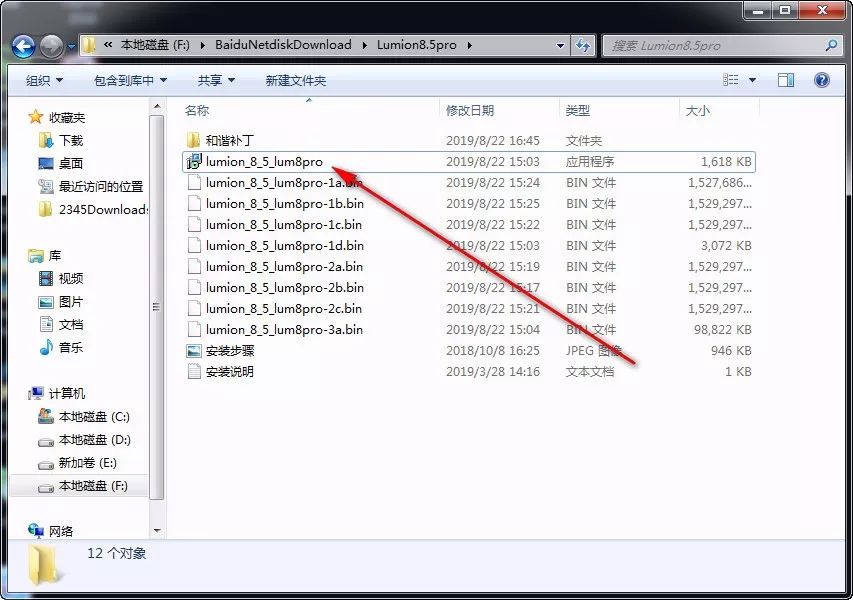
Task: Sort by the 类型 column header
Action: pos(577,110)
